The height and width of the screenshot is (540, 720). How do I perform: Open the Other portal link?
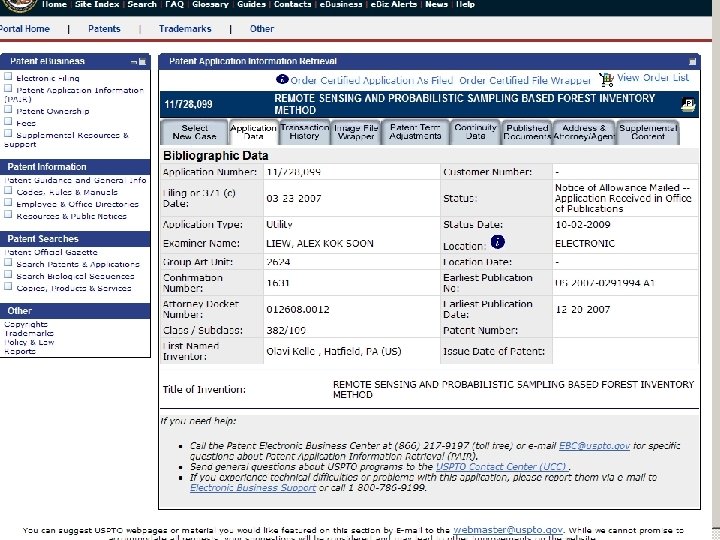point(262,29)
